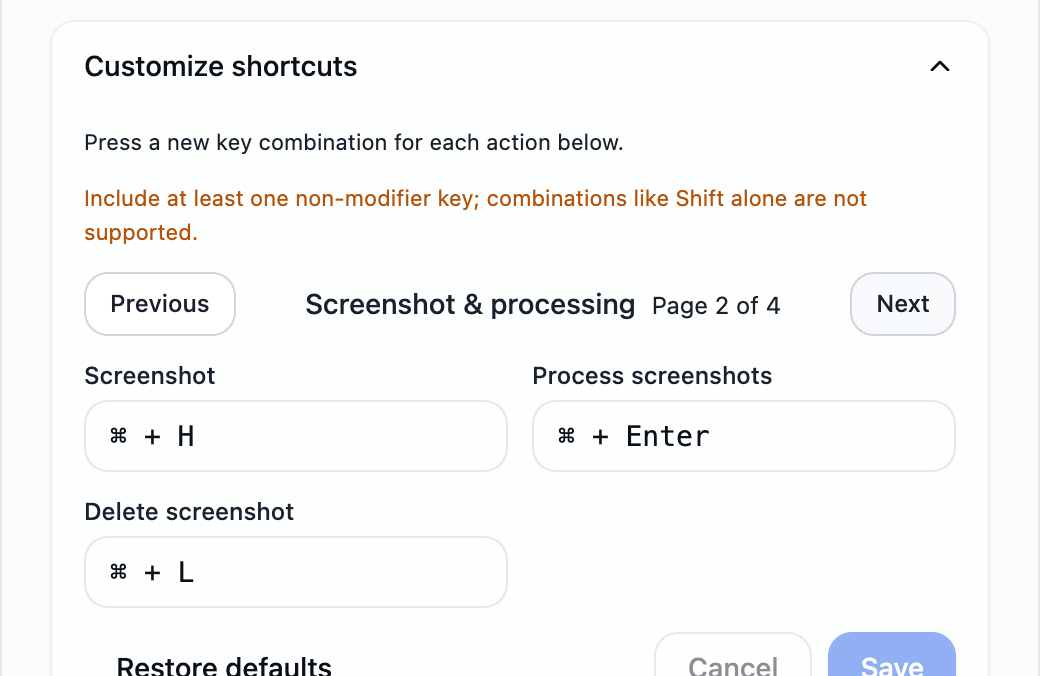This screenshot has width=1040, height=676.
Task: Click the Customize shortcuts heading
Action: (x=221, y=66)
